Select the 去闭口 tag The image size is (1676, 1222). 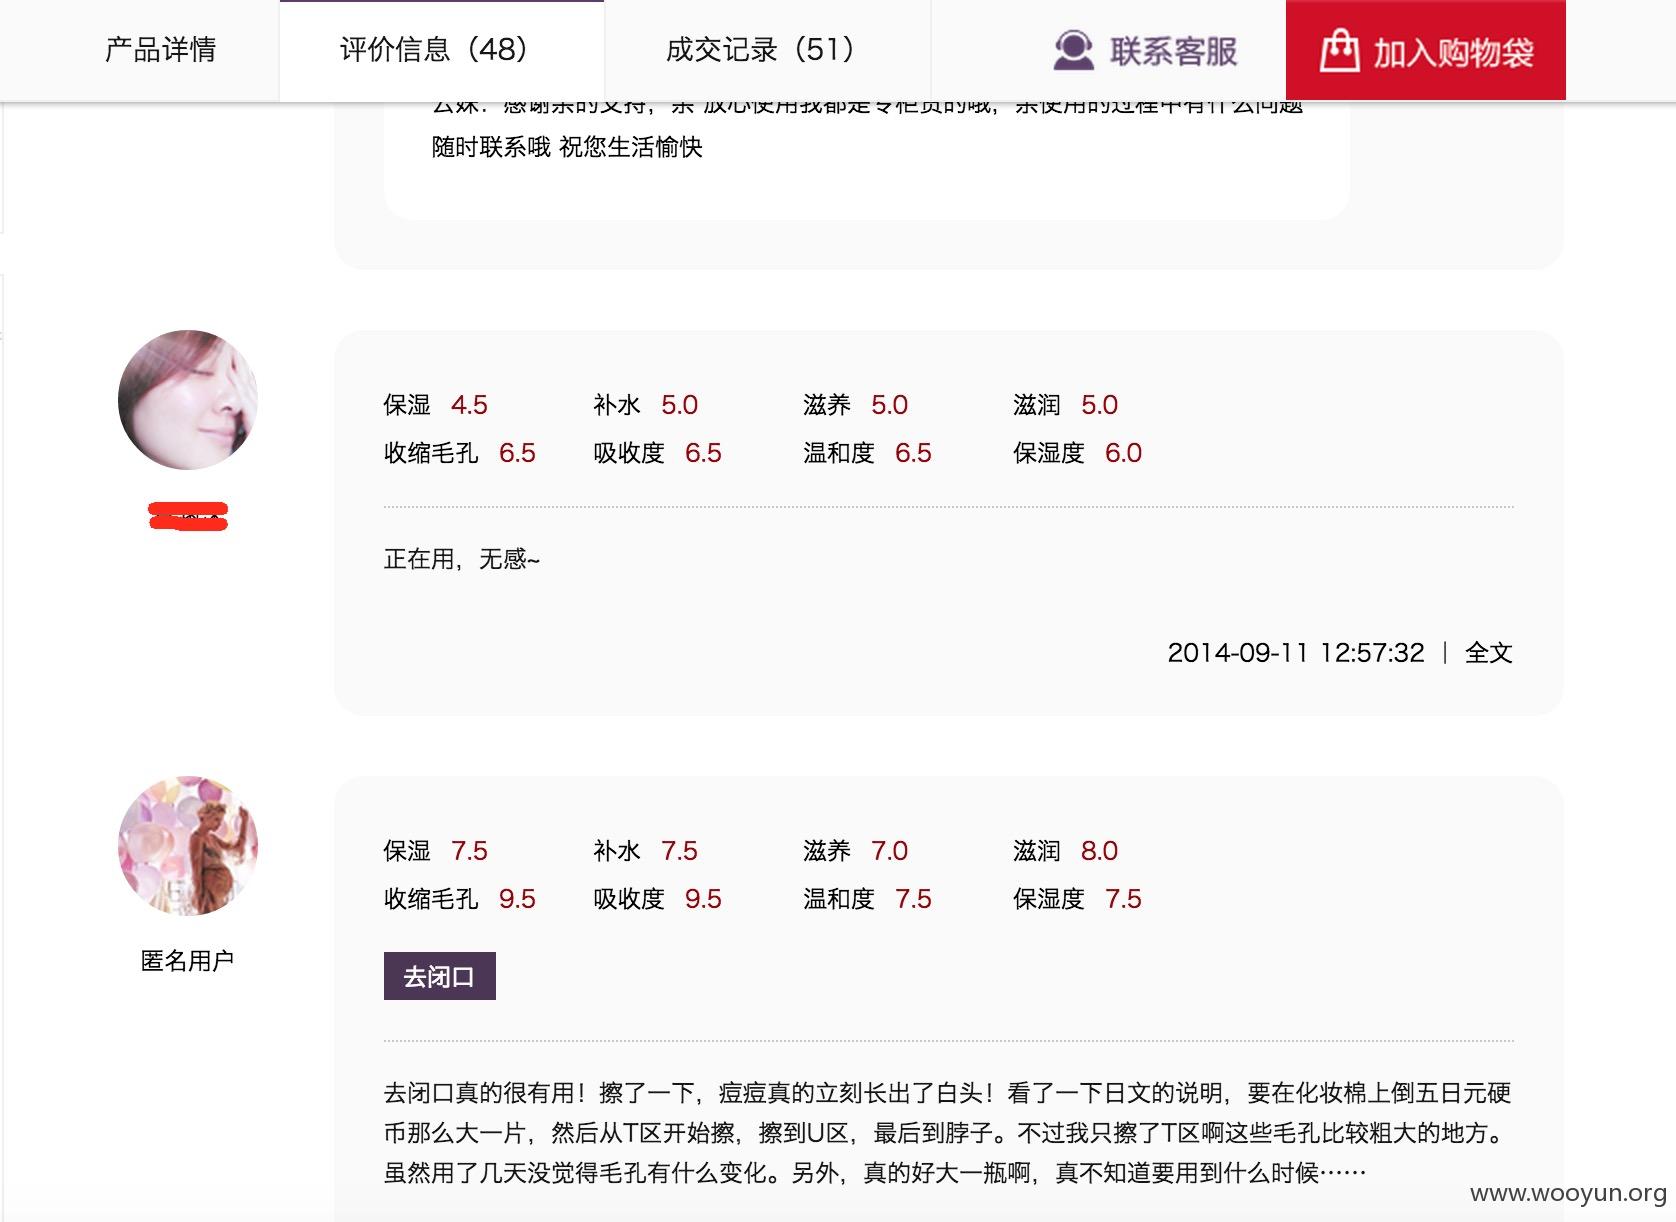(x=439, y=976)
